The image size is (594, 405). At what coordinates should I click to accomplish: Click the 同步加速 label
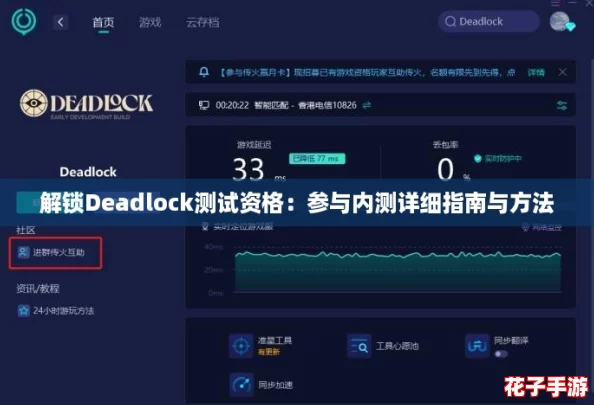click(x=275, y=385)
